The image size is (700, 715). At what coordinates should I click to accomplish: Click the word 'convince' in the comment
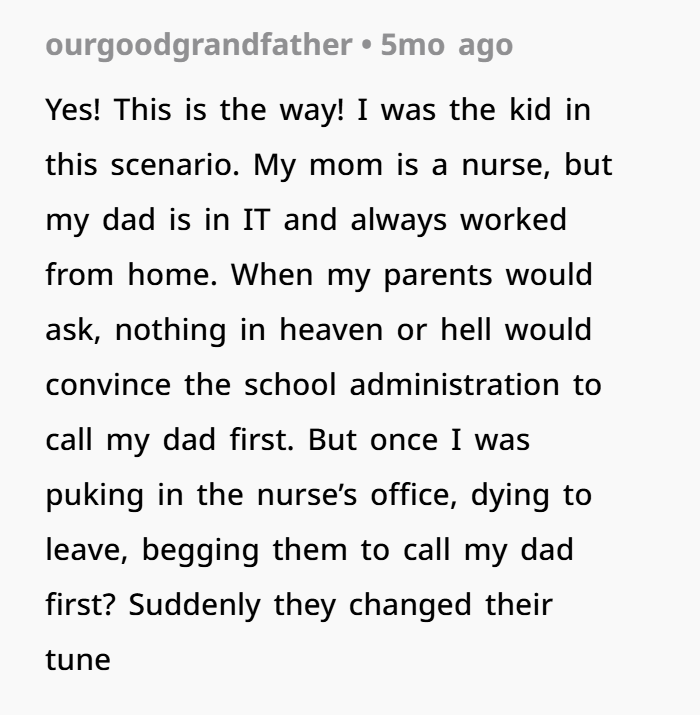109,385
